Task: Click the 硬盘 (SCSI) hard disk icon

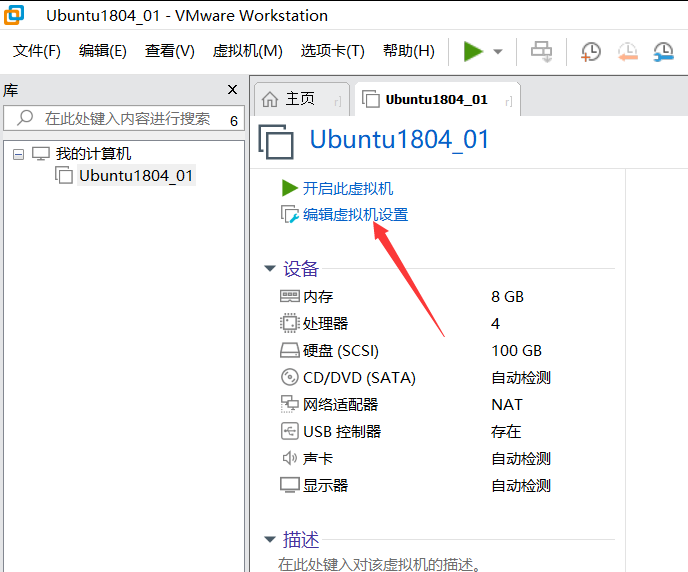Action: point(290,350)
